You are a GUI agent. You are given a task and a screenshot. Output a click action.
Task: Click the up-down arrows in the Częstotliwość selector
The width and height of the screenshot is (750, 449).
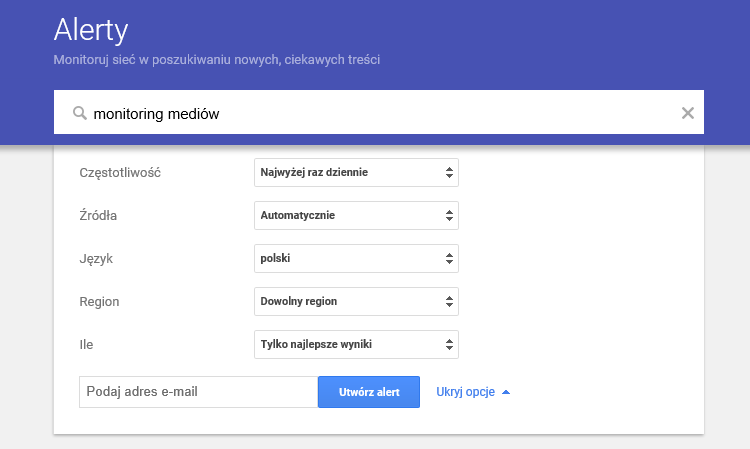449,173
